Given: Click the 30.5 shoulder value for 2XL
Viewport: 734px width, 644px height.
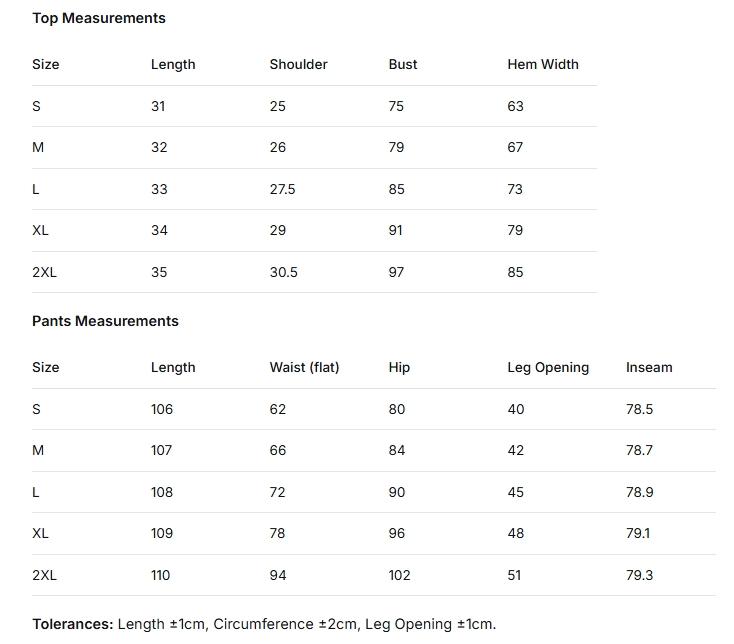Looking at the screenshot, I should coord(283,272).
